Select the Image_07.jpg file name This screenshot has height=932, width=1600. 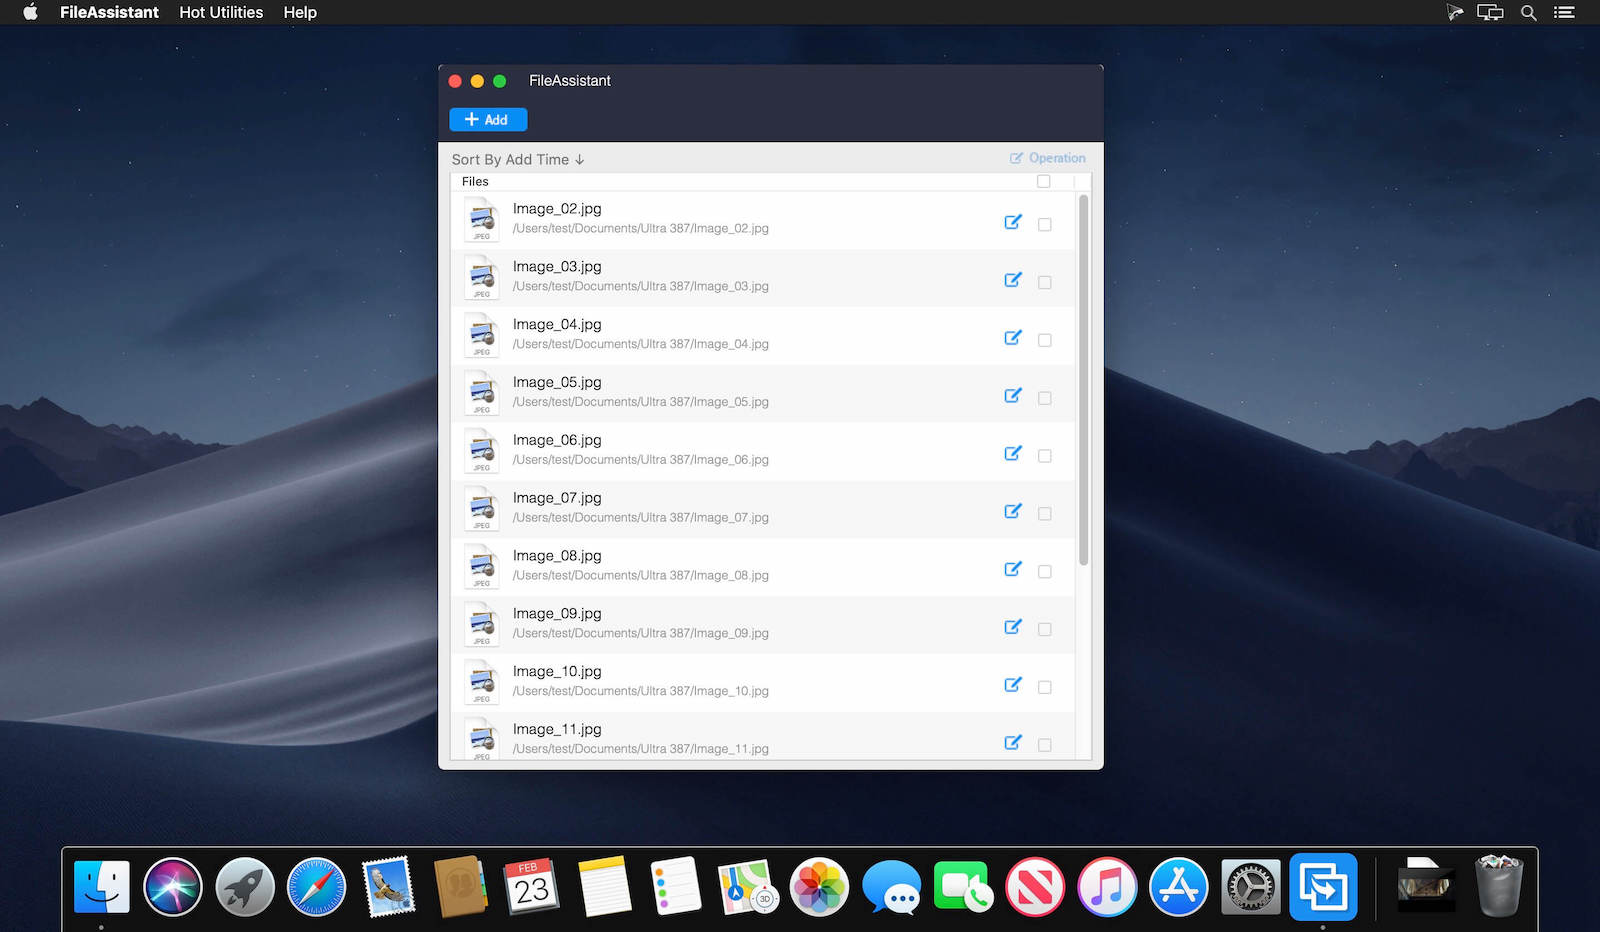557,498
